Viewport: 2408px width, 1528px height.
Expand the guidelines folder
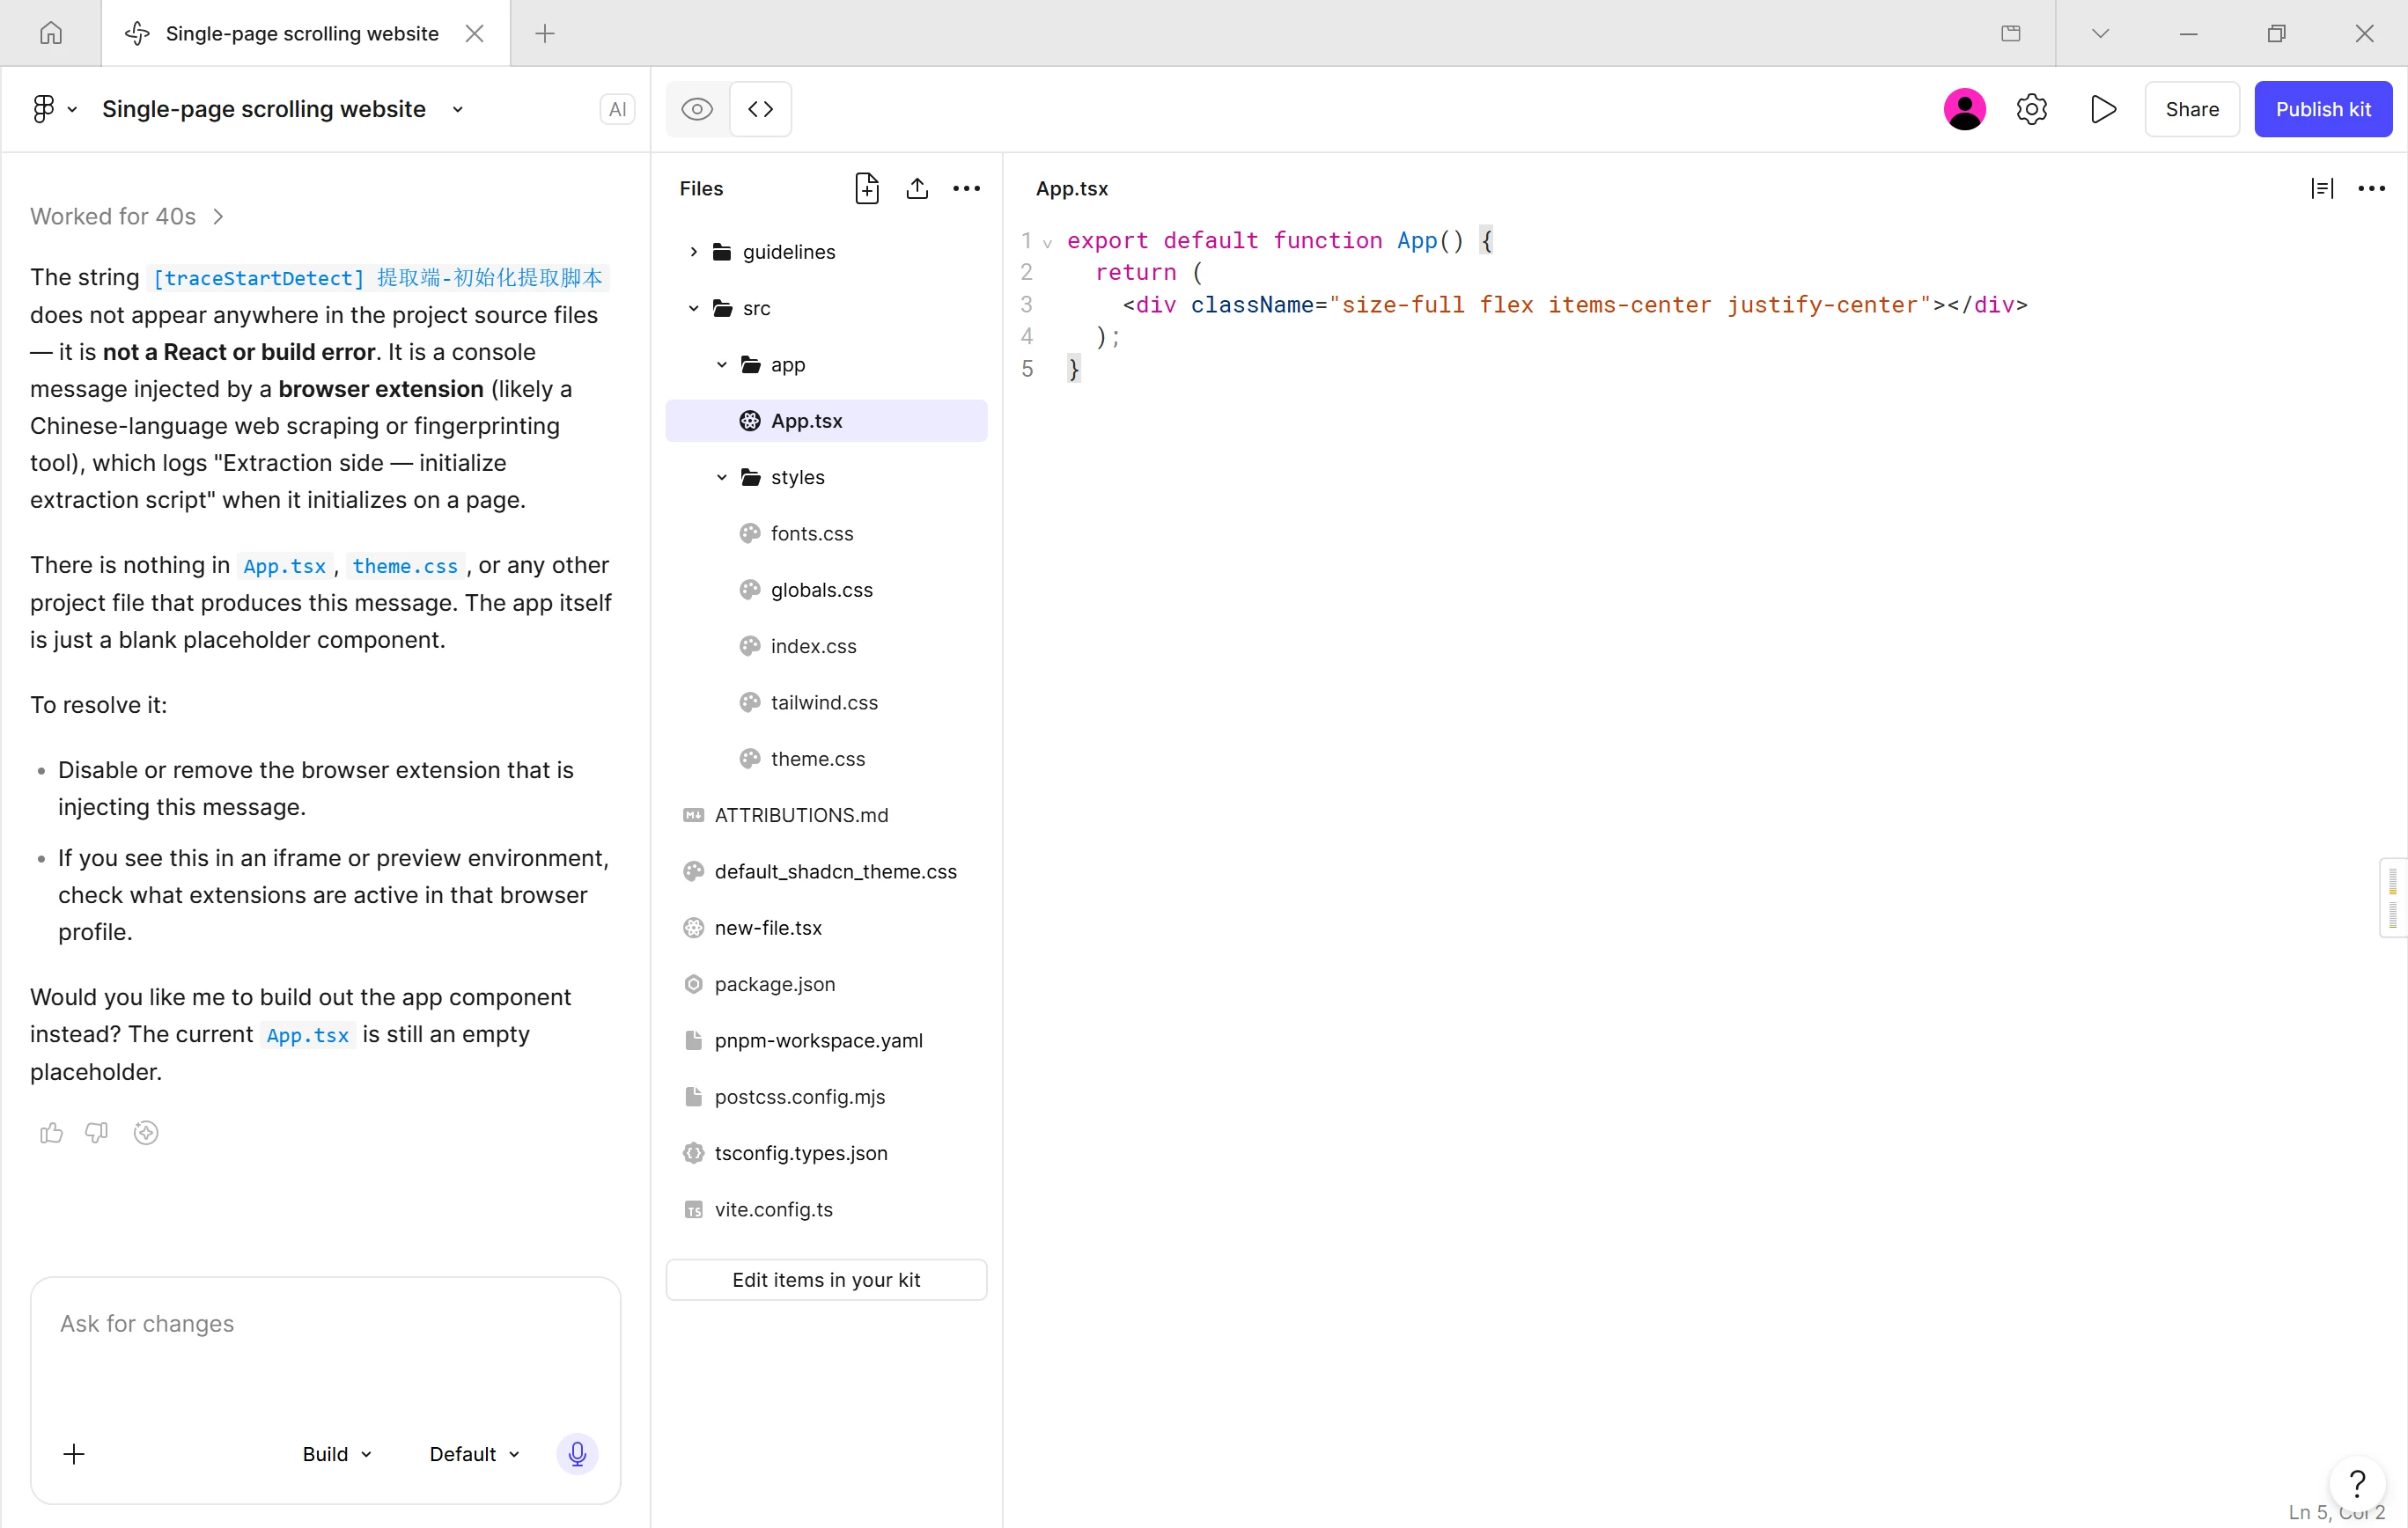point(693,252)
